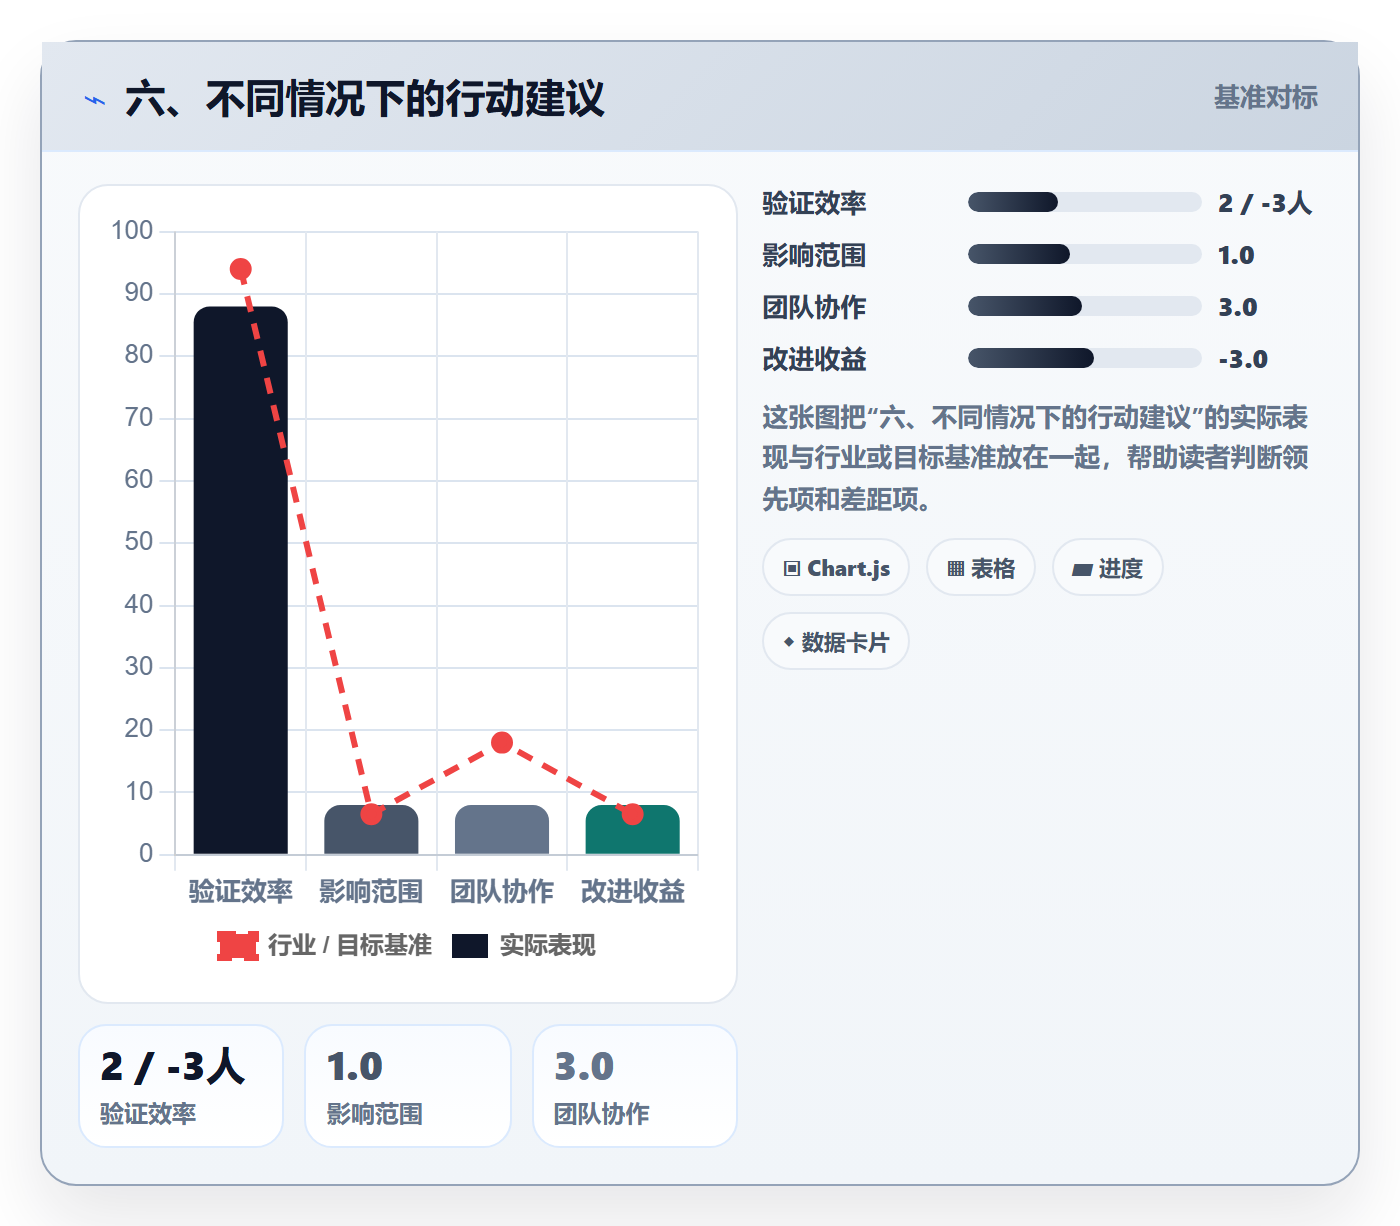Click the 改进收益 x-axis label
This screenshot has width=1400, height=1226.
coord(632,891)
